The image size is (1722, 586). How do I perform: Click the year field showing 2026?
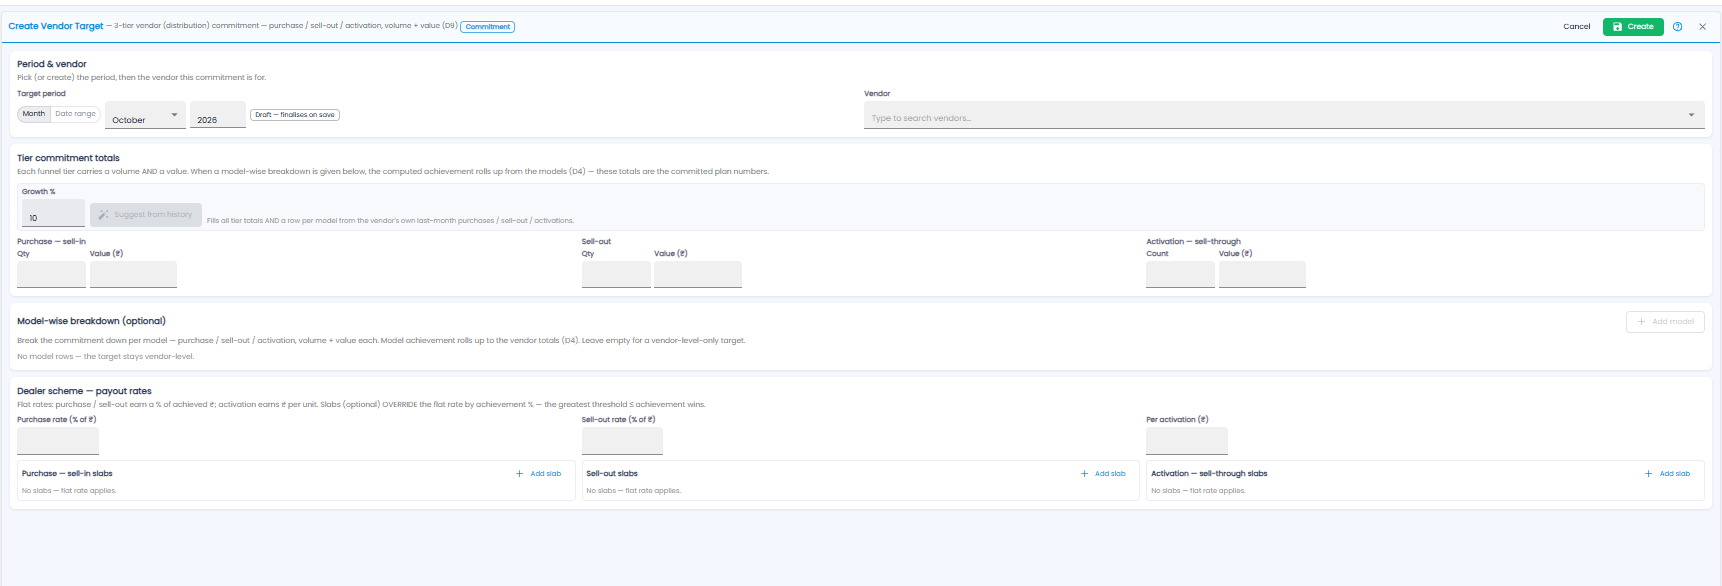click(x=218, y=115)
